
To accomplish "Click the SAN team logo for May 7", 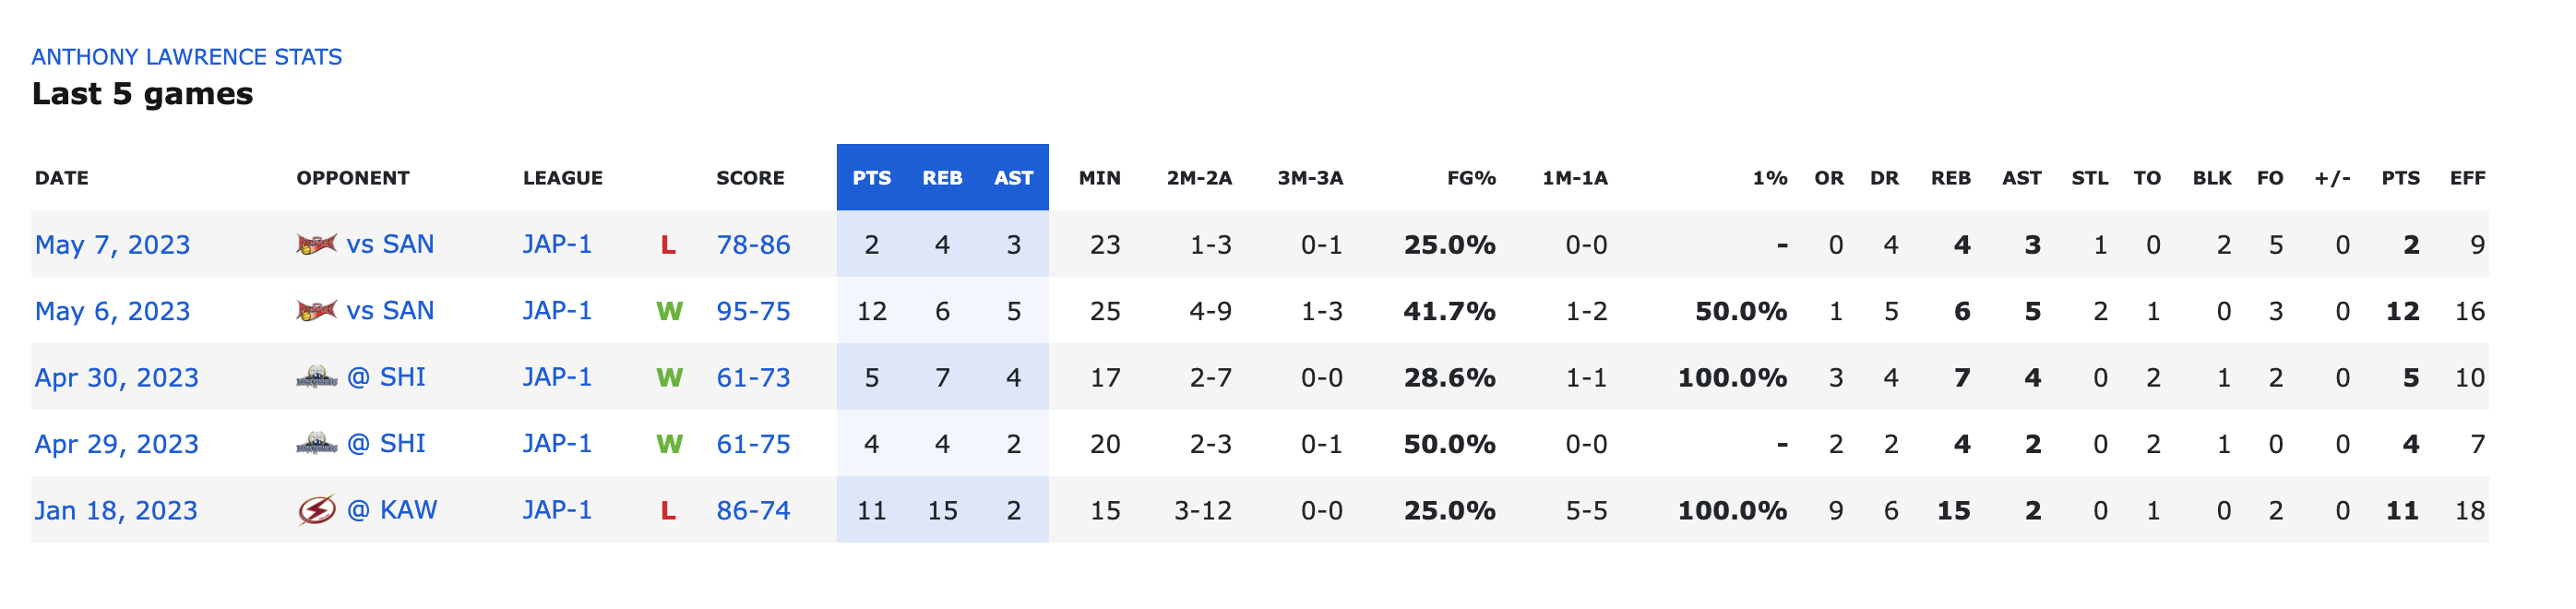I will coord(317,244).
